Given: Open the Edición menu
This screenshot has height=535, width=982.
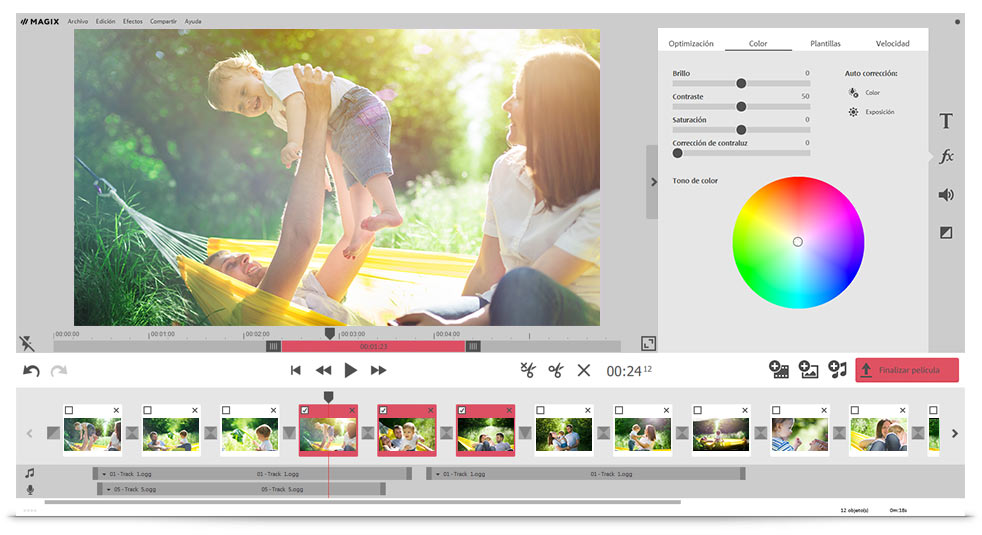Looking at the screenshot, I should pyautogui.click(x=105, y=21).
